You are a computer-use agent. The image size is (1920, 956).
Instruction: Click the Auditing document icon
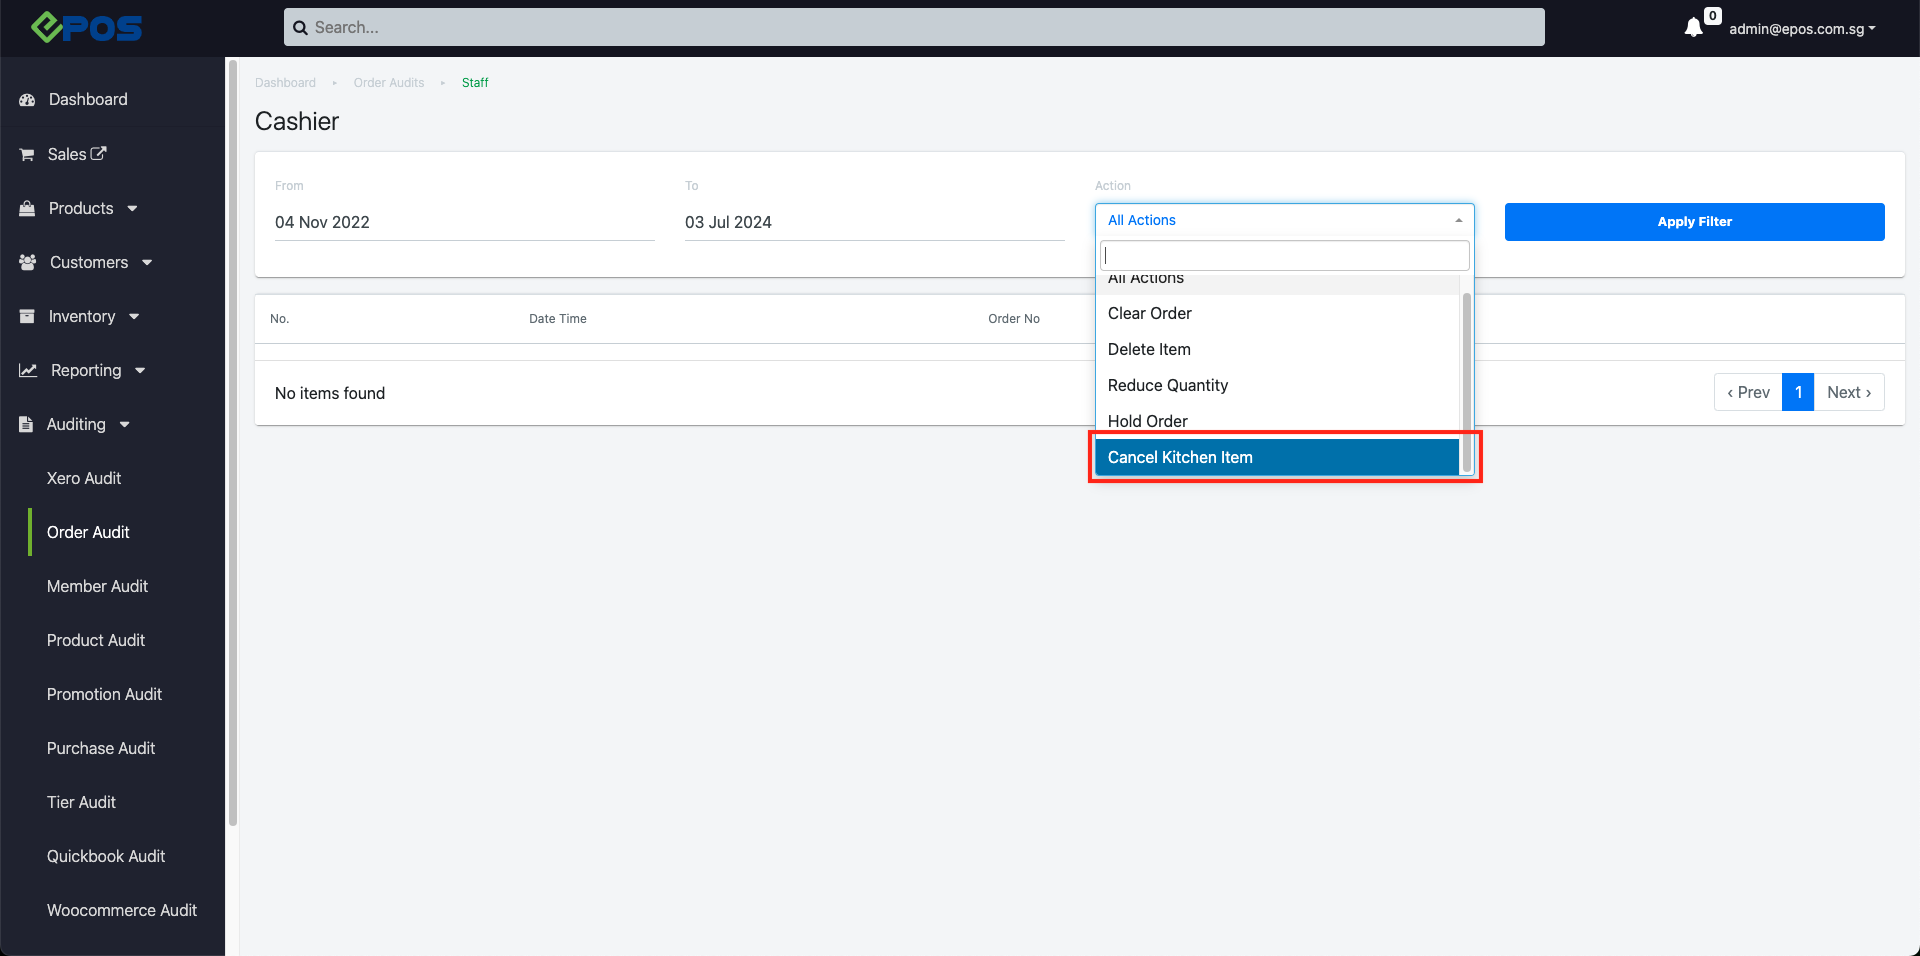pyautogui.click(x=26, y=424)
